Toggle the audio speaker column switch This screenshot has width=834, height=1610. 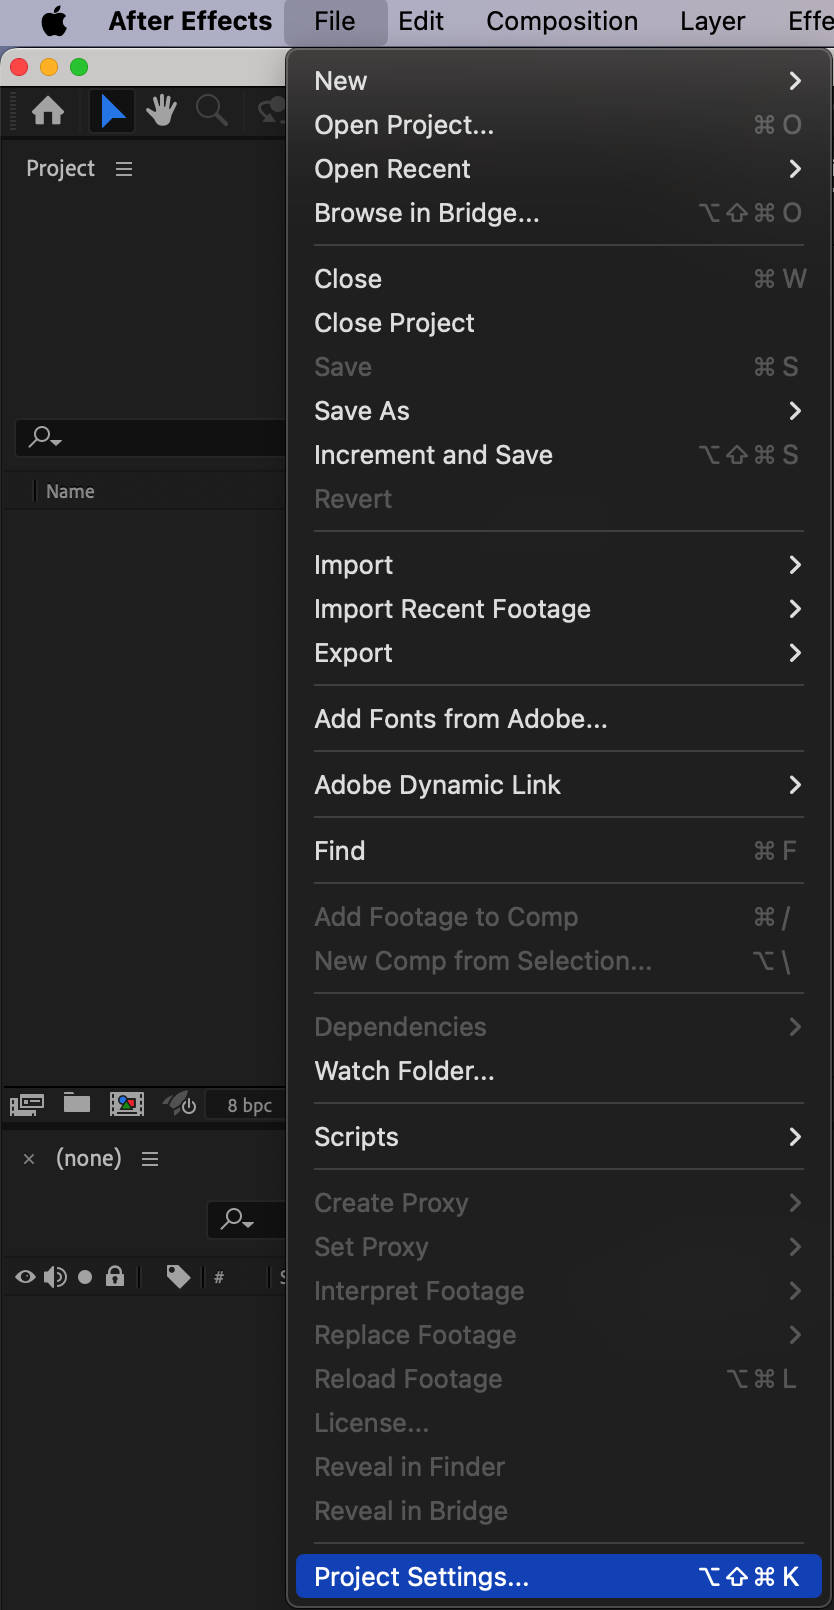tap(55, 1276)
